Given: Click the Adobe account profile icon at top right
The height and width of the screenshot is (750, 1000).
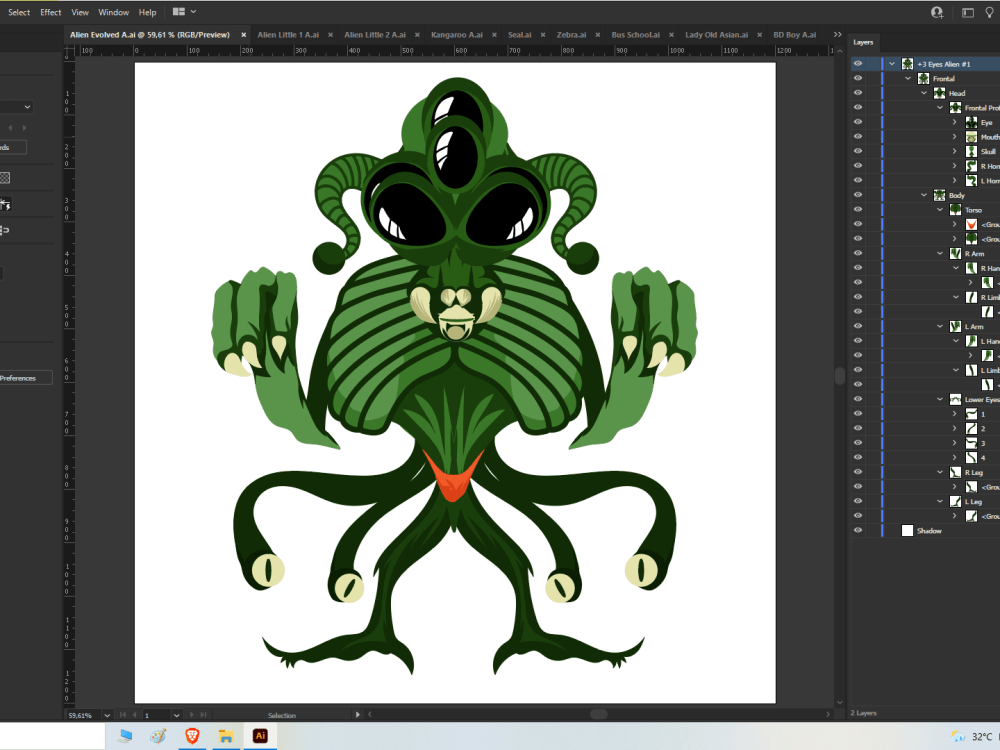Looking at the screenshot, I should [936, 12].
